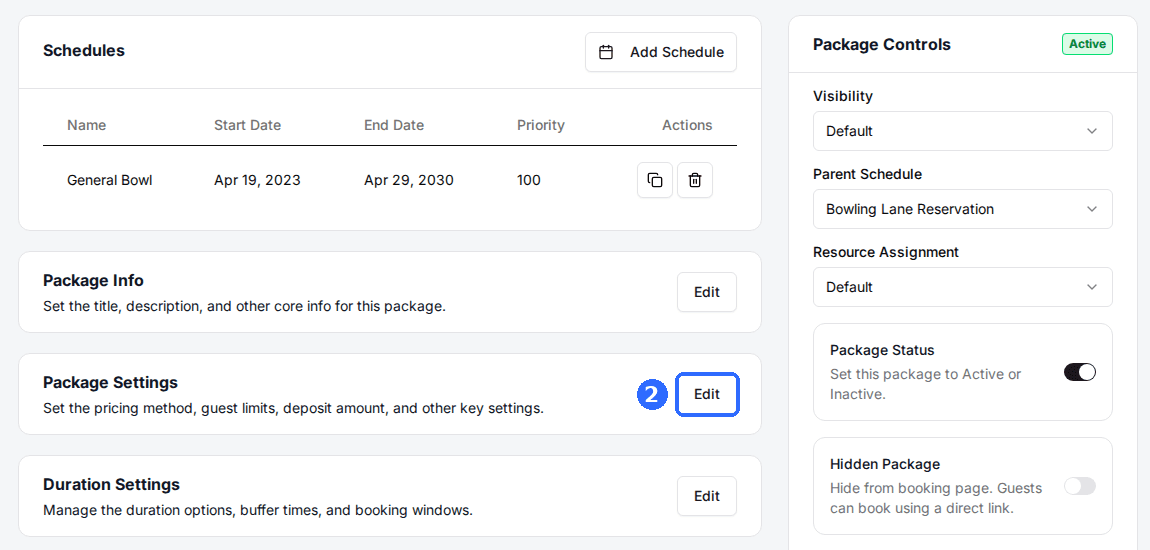Duplicate the General Bowl schedule
Image resolution: width=1150 pixels, height=550 pixels.
click(655, 180)
